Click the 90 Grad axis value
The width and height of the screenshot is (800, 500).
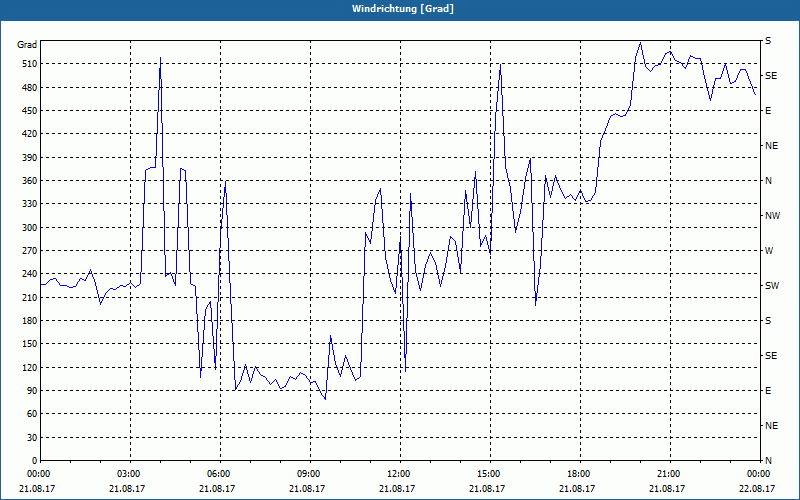[32, 391]
